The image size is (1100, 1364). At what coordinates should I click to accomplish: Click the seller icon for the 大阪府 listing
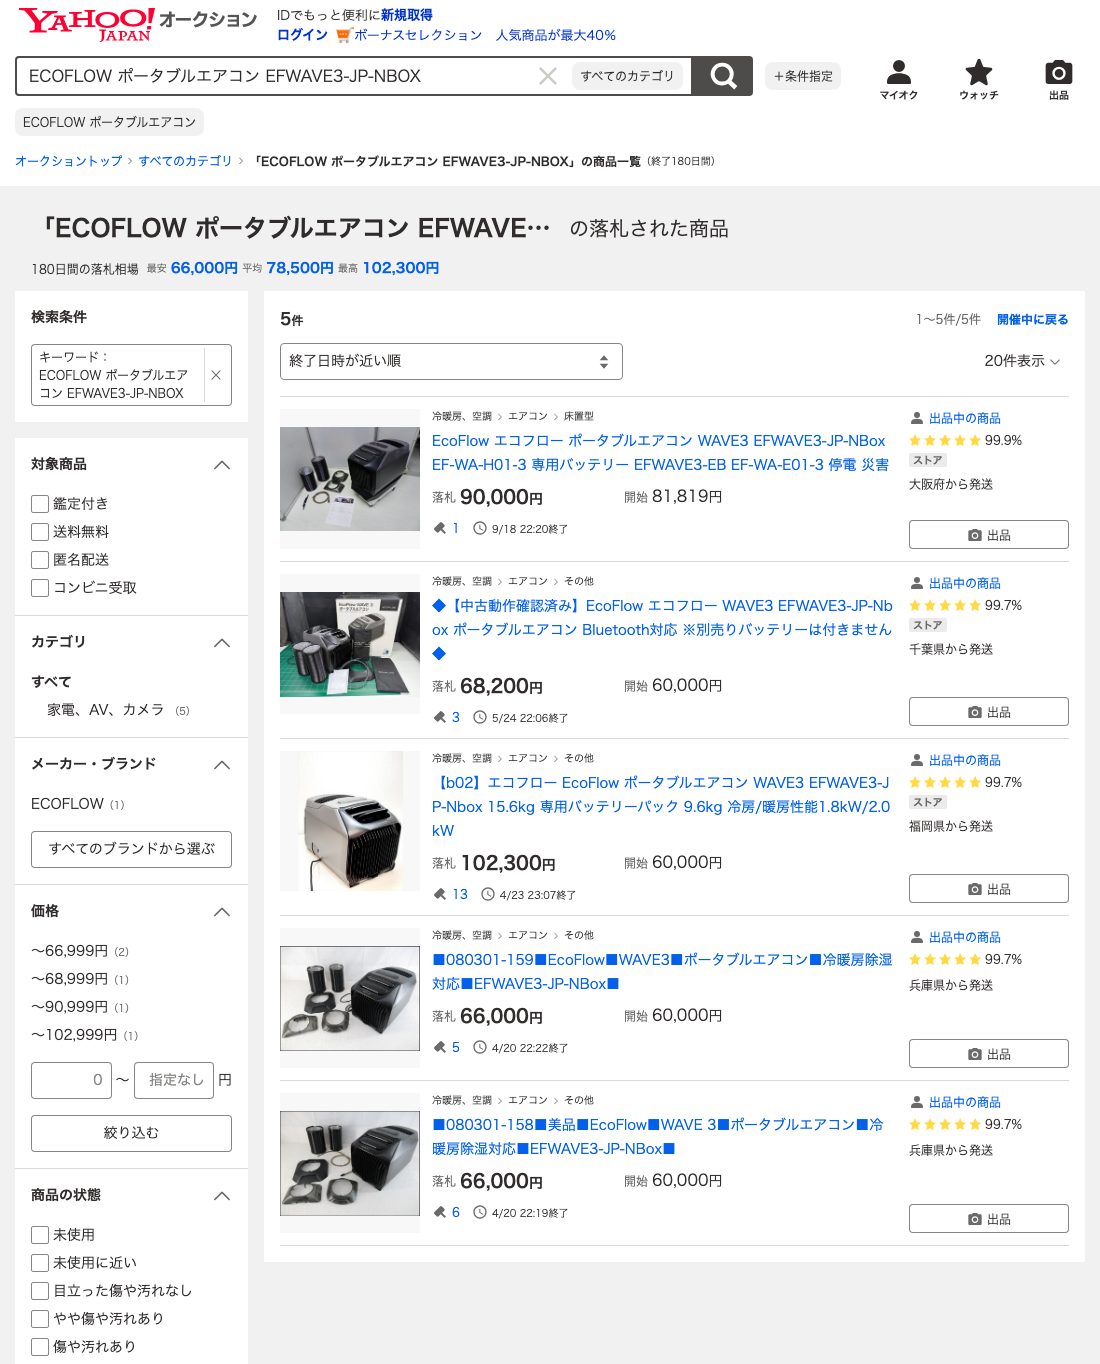[x=916, y=418]
